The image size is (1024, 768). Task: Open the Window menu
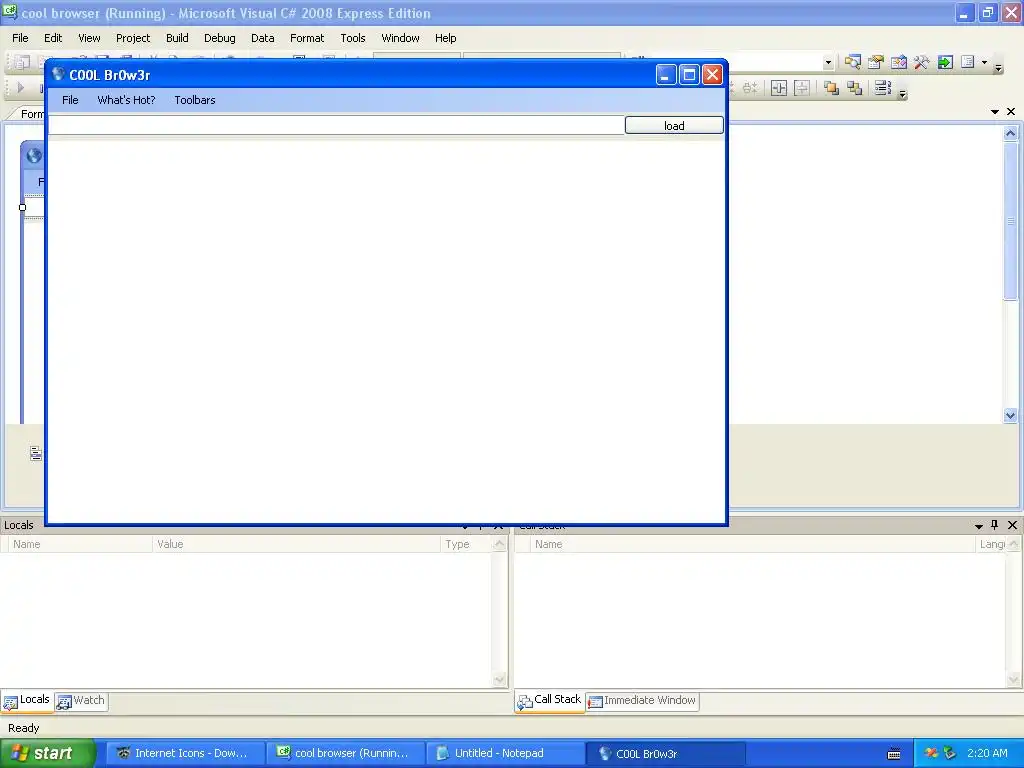pos(400,38)
